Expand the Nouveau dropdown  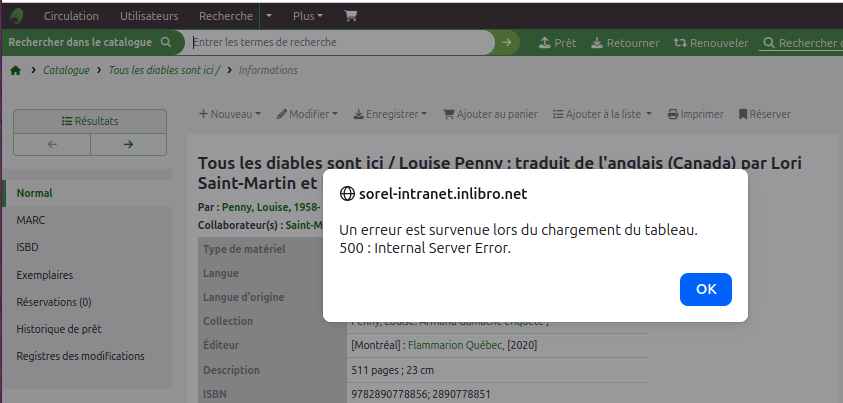tap(230, 114)
